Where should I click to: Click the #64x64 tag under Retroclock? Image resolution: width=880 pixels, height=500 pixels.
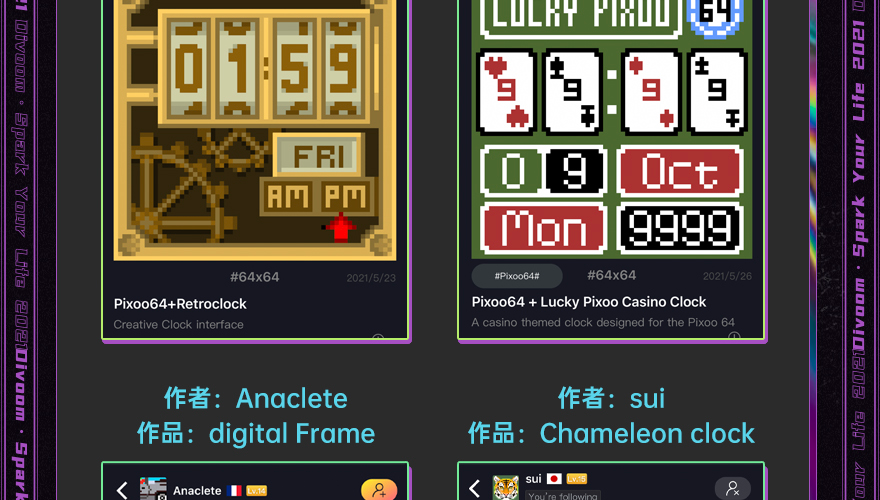255,277
